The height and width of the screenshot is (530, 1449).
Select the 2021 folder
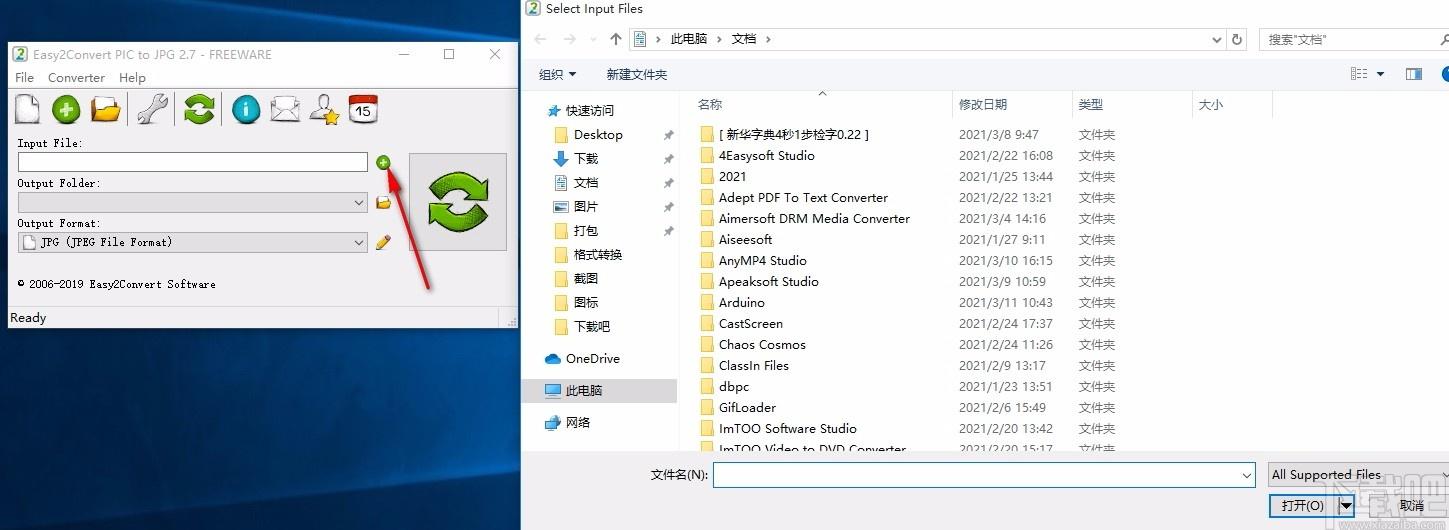(x=732, y=177)
